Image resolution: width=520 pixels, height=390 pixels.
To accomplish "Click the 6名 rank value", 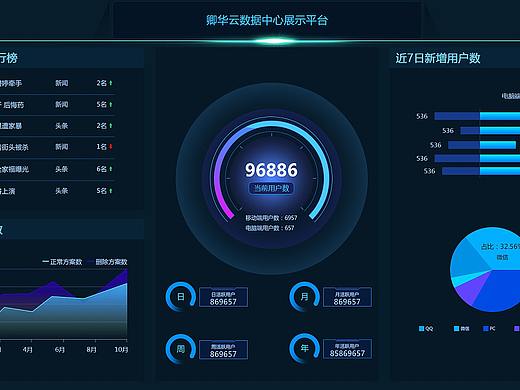I will pos(101,169).
